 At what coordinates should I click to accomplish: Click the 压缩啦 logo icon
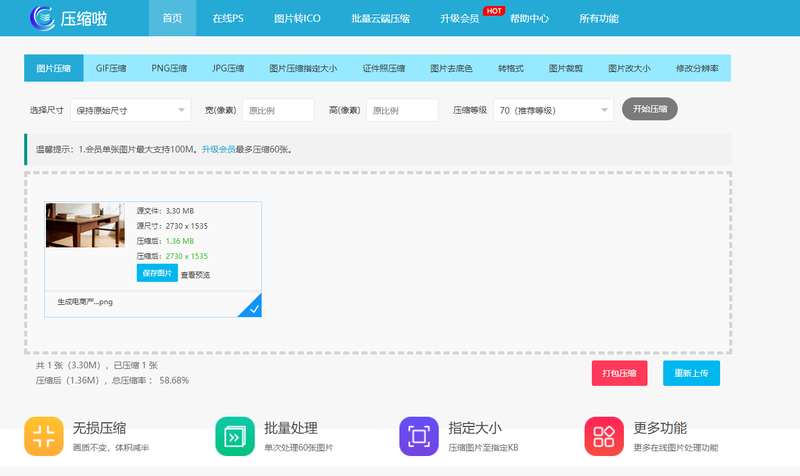pos(42,18)
